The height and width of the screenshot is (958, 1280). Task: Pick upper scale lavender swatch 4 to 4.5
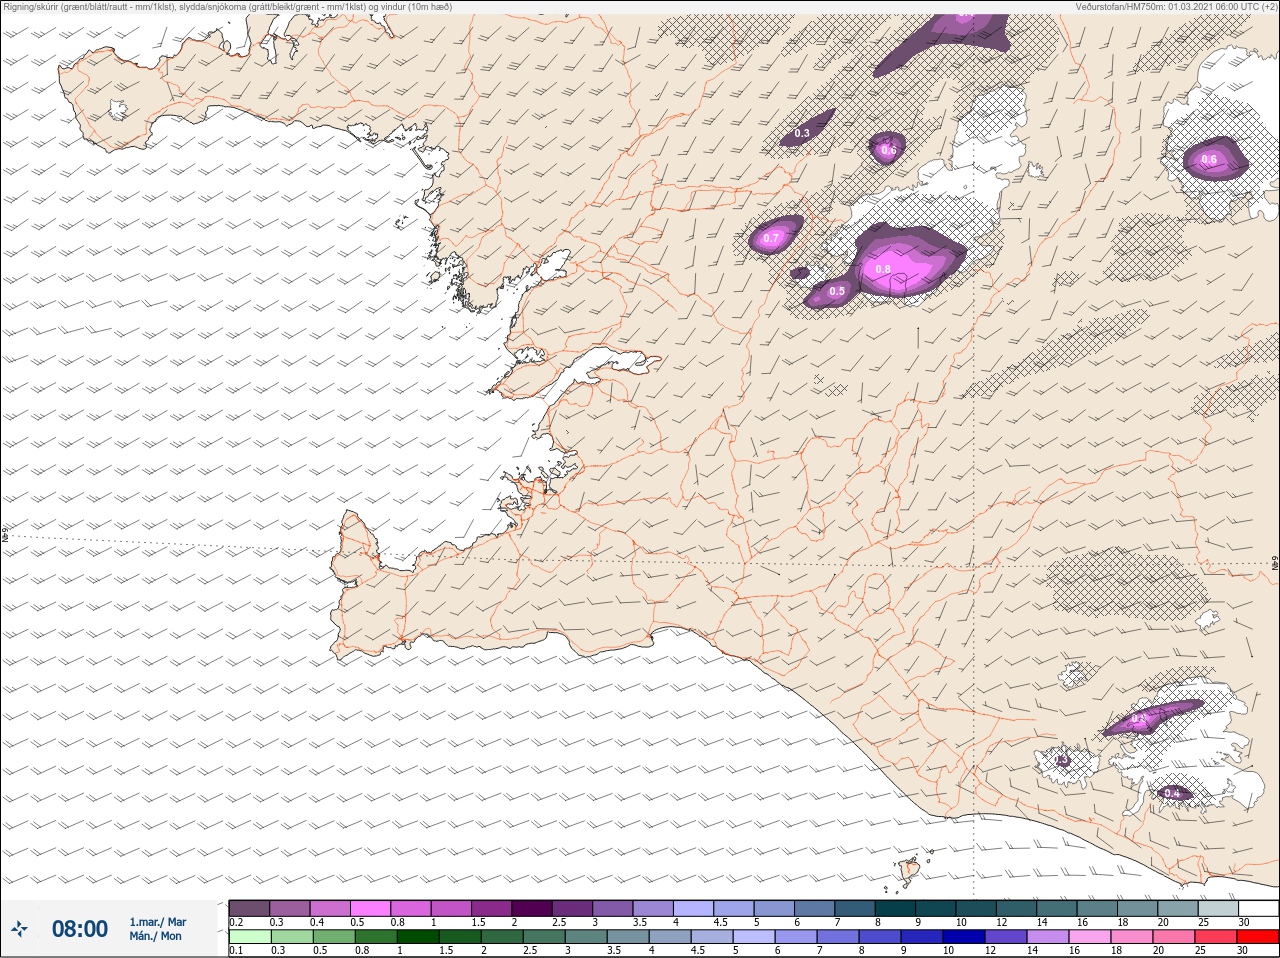(693, 908)
